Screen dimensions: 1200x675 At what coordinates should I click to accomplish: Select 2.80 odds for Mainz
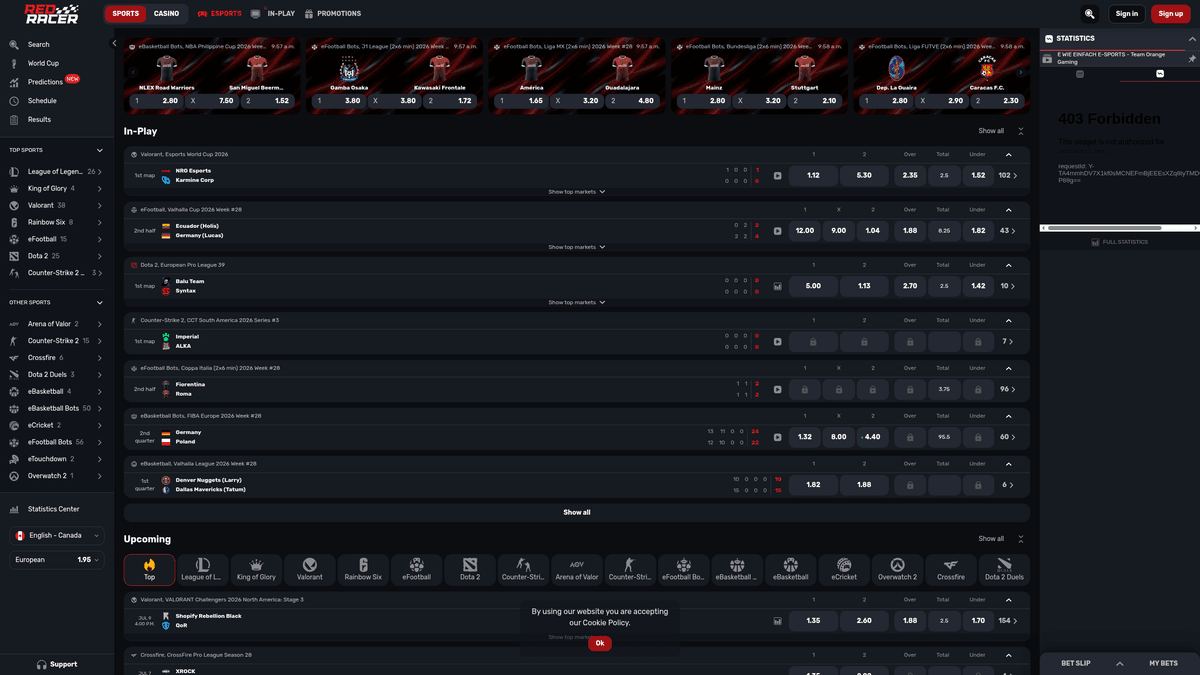704,101
